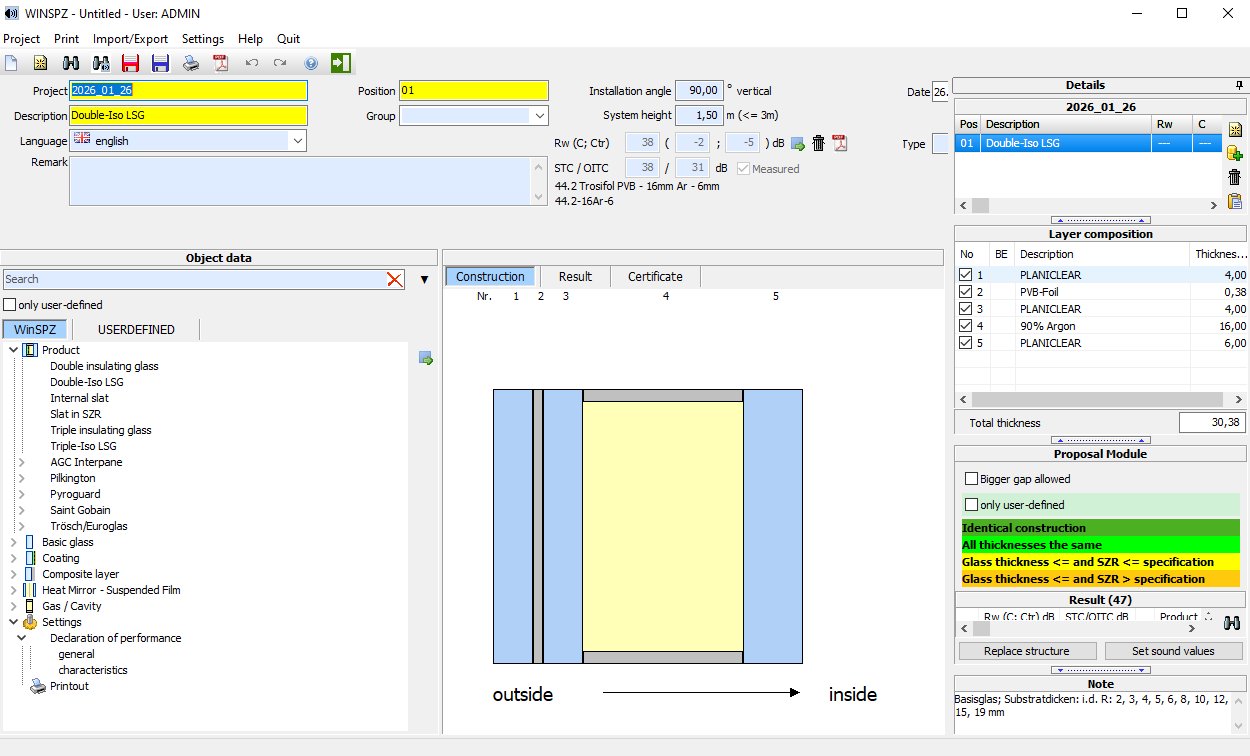Tick only user-defined under Object data search

click(10, 305)
